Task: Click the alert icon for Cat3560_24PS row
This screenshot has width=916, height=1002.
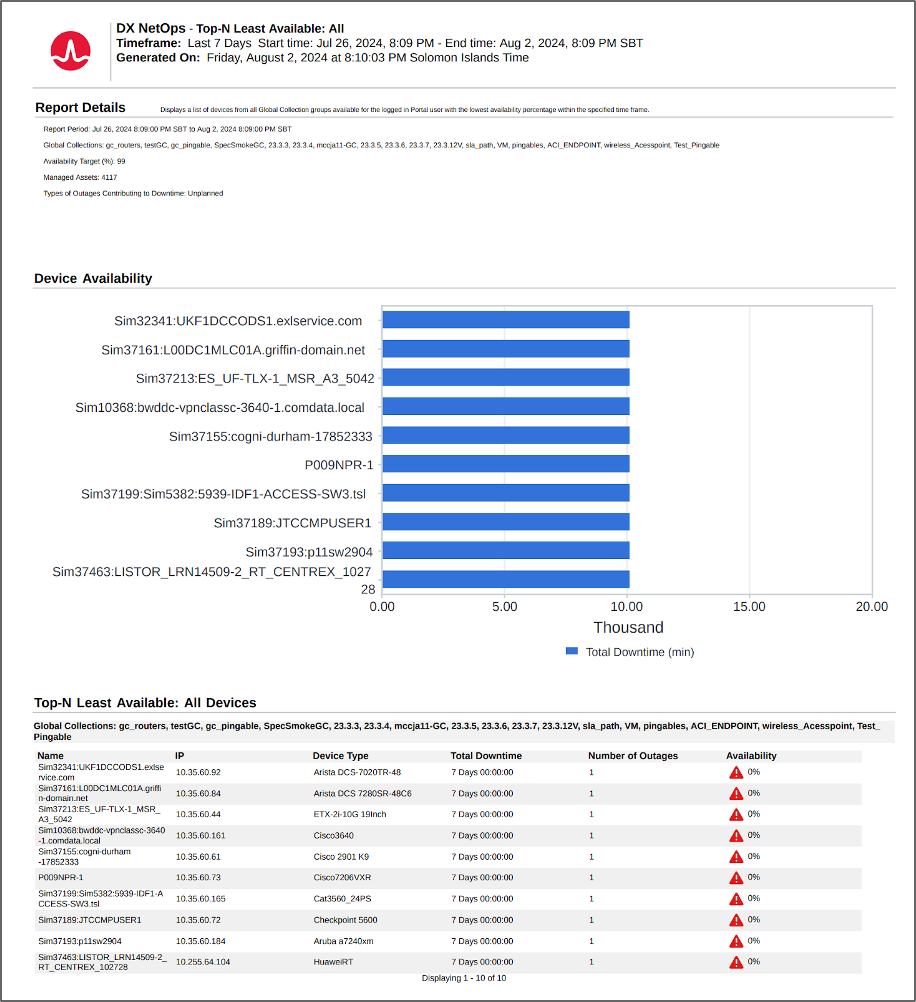Action: point(736,899)
